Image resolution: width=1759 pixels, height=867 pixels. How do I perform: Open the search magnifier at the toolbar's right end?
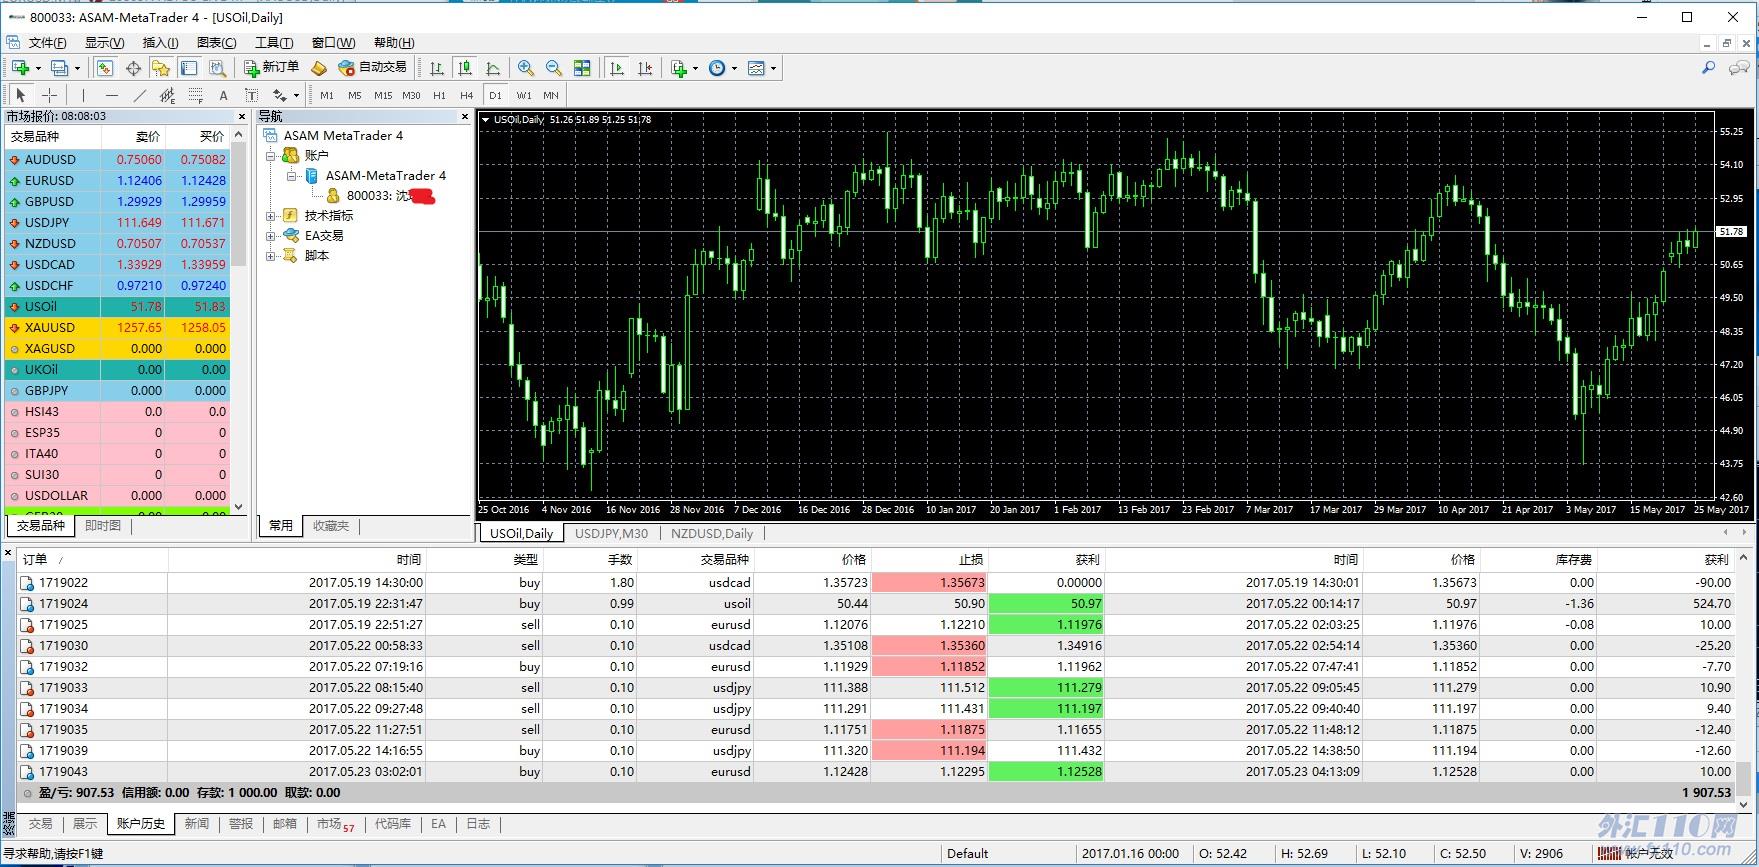pos(1708,68)
